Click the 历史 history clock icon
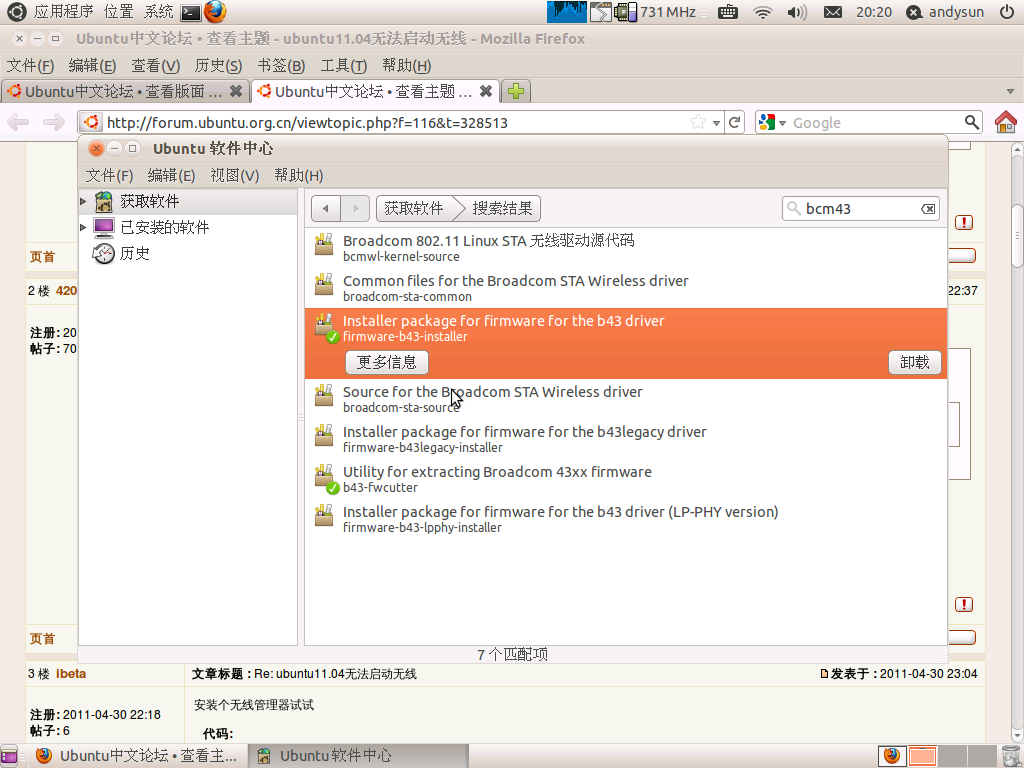This screenshot has width=1024, height=768. pyautogui.click(x=103, y=253)
